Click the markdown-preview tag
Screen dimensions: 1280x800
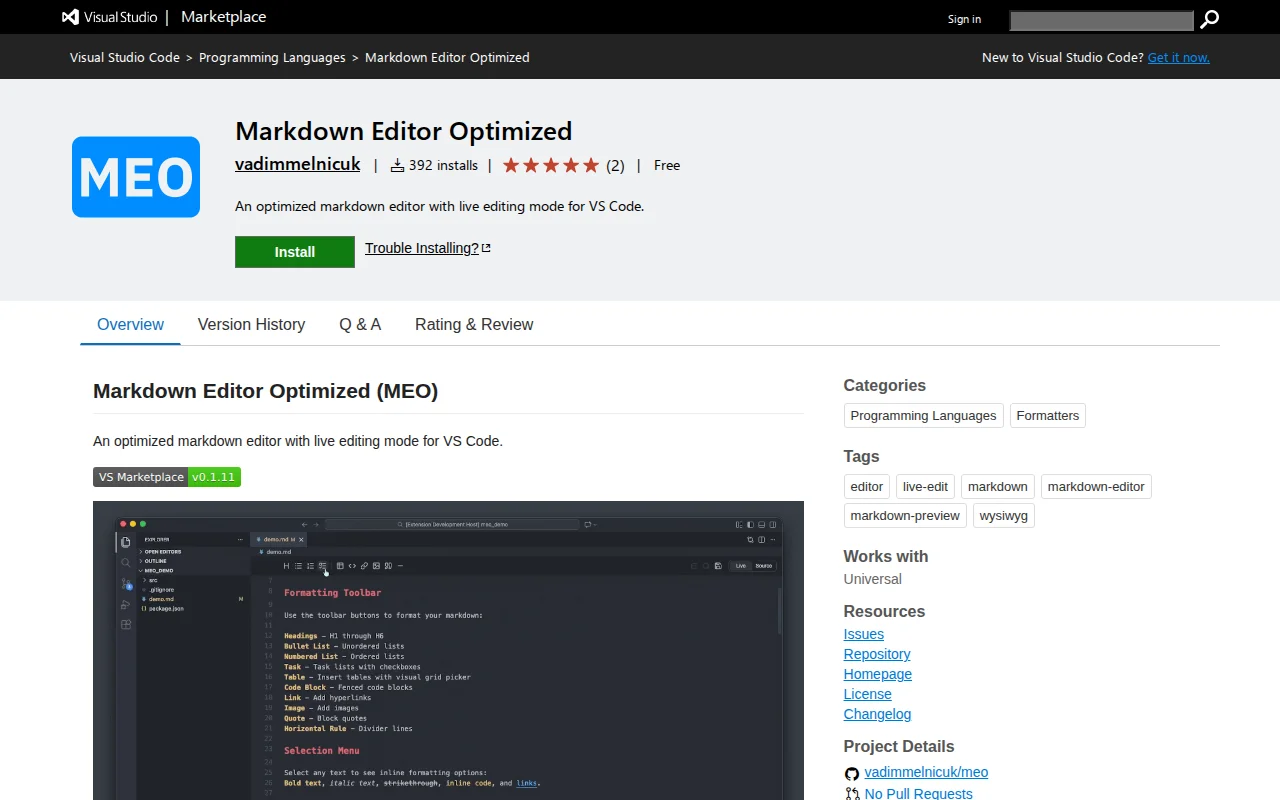pyautogui.click(x=905, y=515)
